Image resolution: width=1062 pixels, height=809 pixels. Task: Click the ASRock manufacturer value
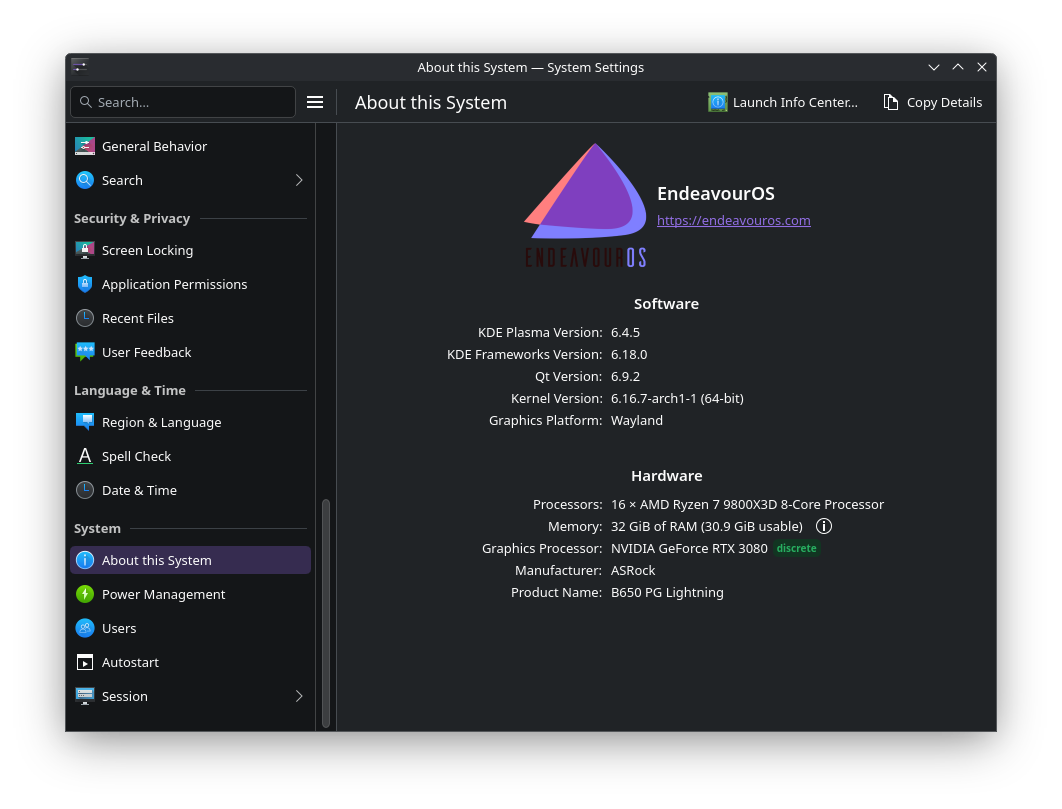pos(633,571)
